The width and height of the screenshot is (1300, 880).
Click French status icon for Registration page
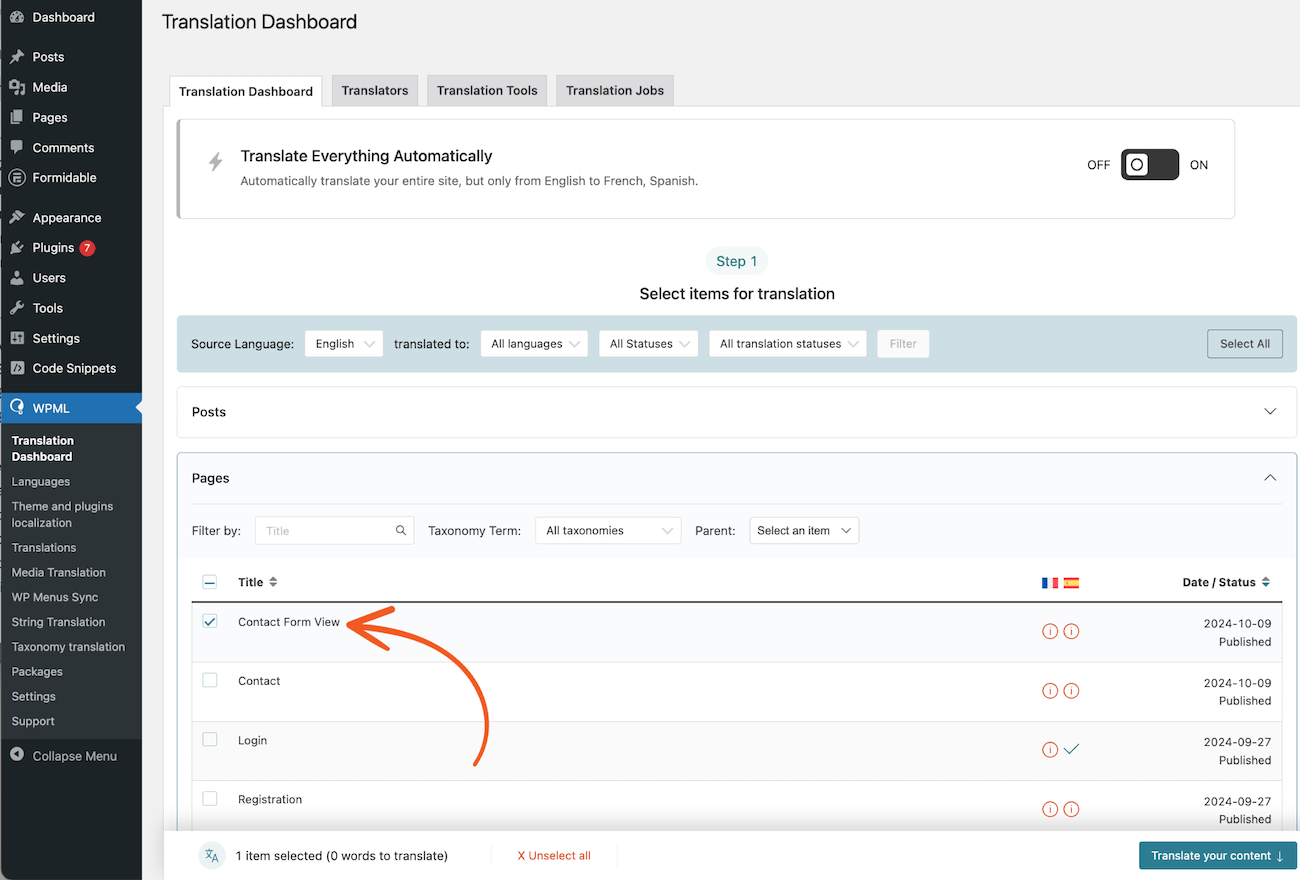coord(1049,809)
